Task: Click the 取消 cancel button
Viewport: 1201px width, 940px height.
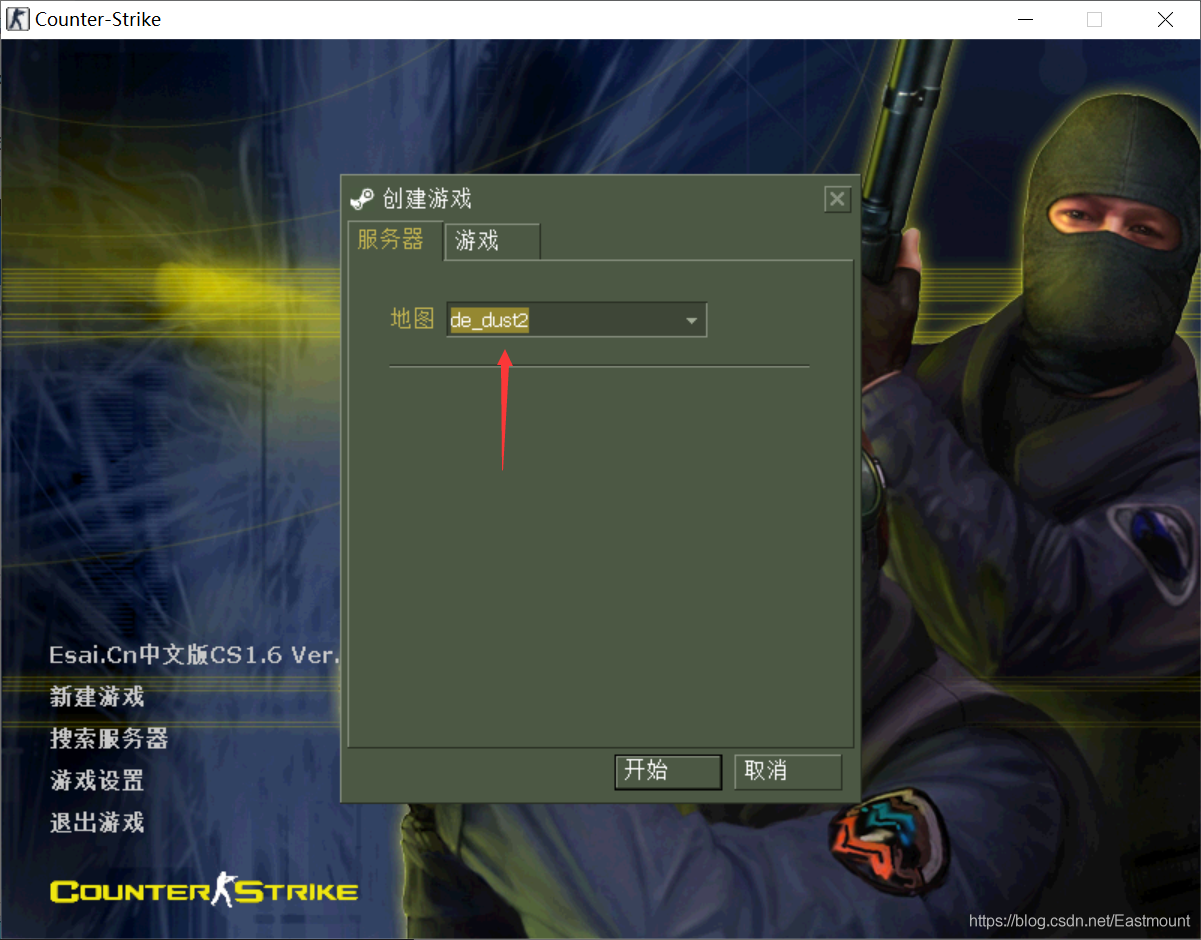Action: [788, 771]
